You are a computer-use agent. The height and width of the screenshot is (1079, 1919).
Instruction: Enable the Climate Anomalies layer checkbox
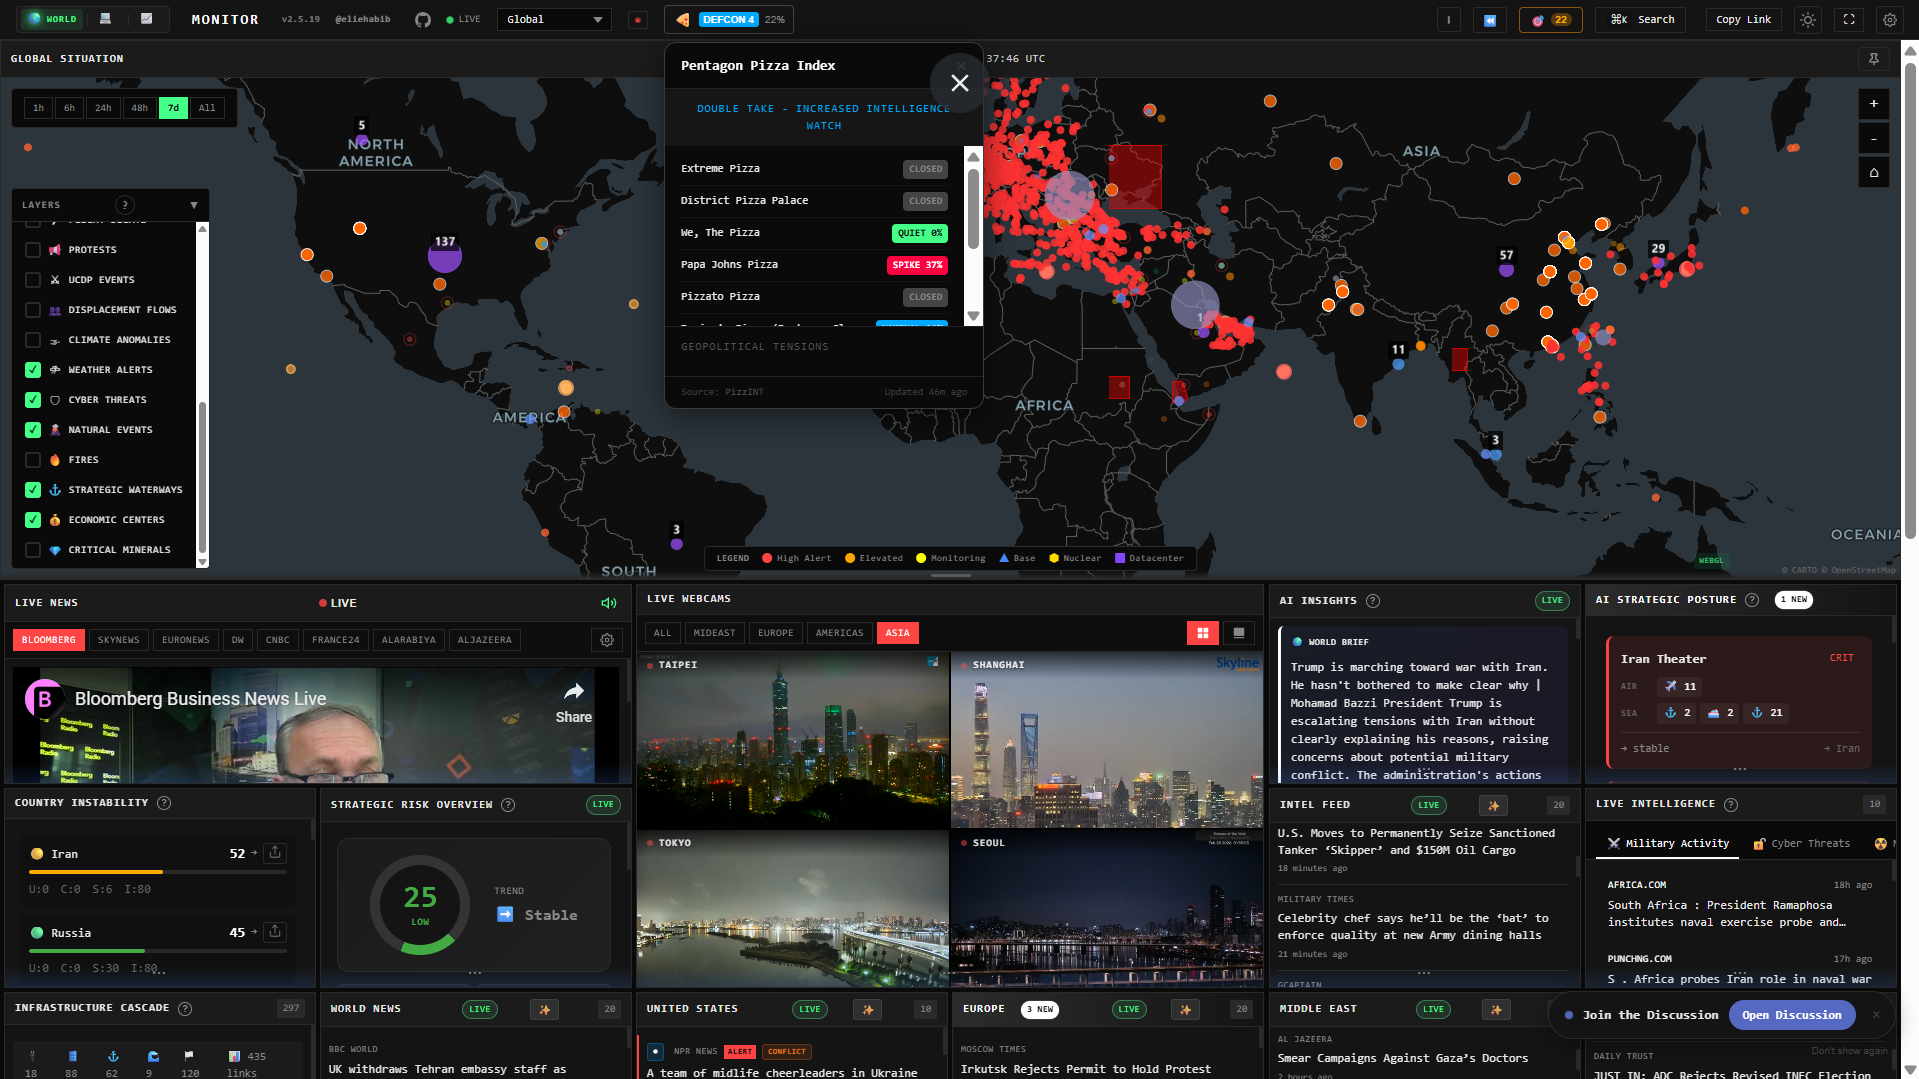coord(33,340)
